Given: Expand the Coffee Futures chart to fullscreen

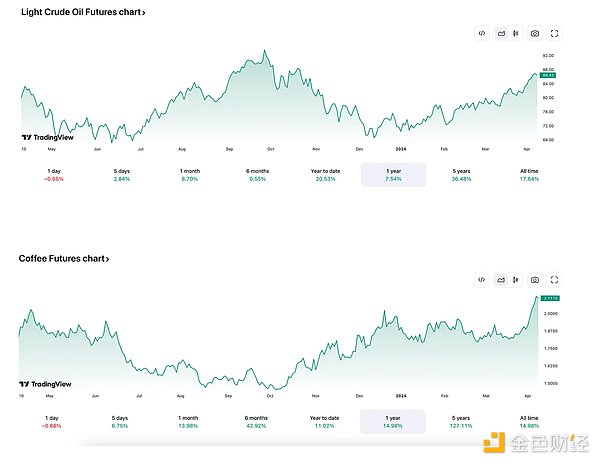Looking at the screenshot, I should pyautogui.click(x=554, y=279).
